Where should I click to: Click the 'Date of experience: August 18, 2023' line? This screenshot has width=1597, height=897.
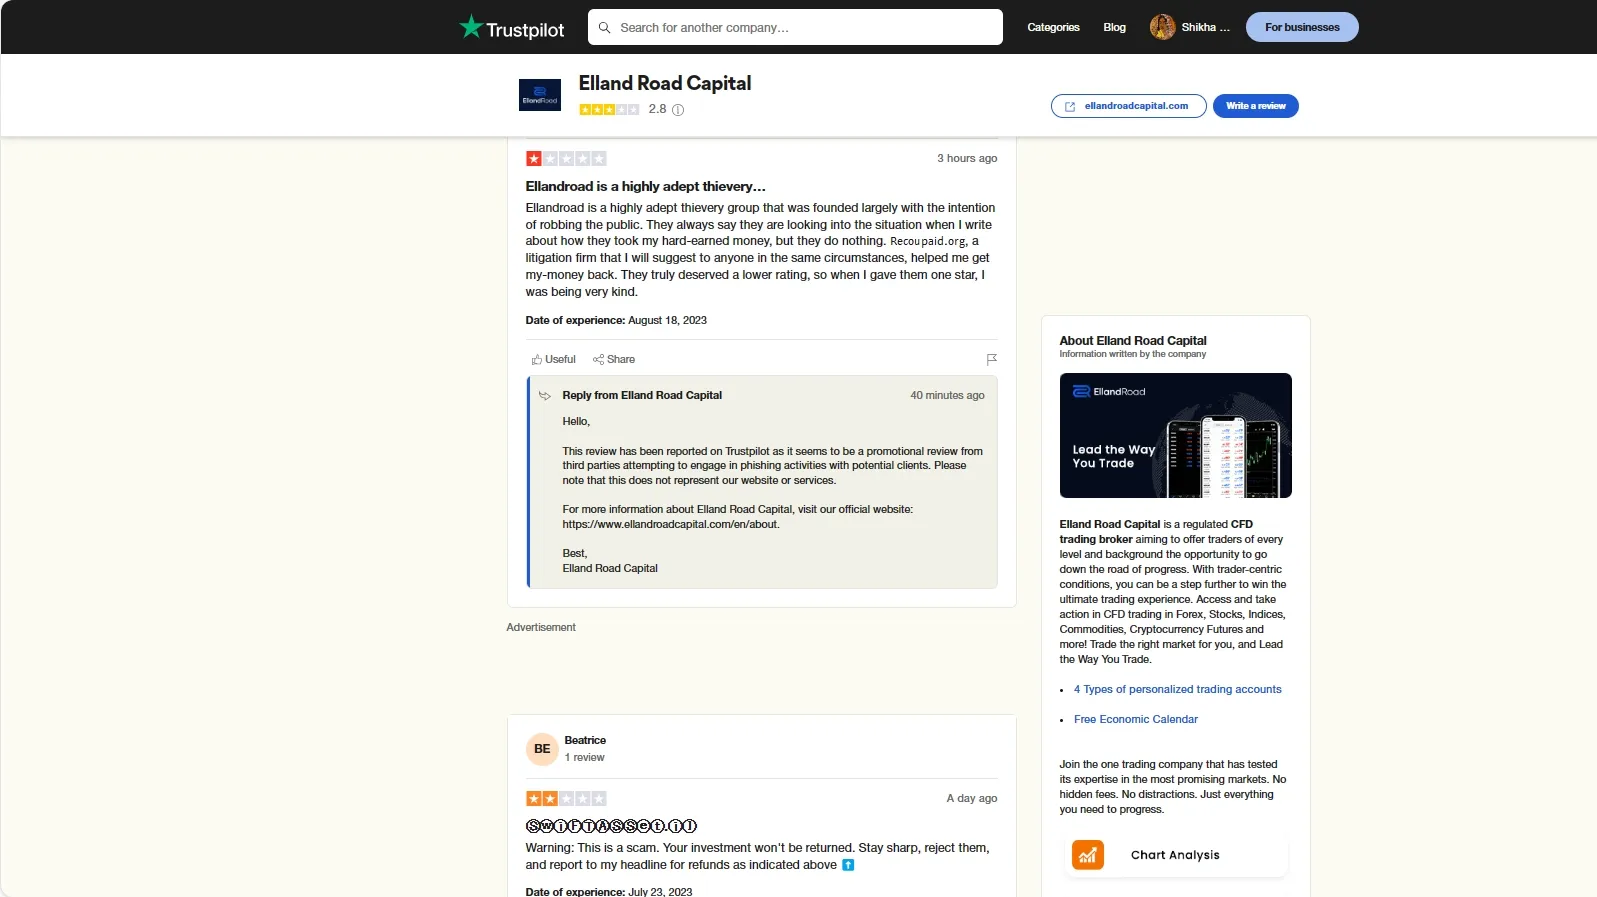tap(616, 320)
